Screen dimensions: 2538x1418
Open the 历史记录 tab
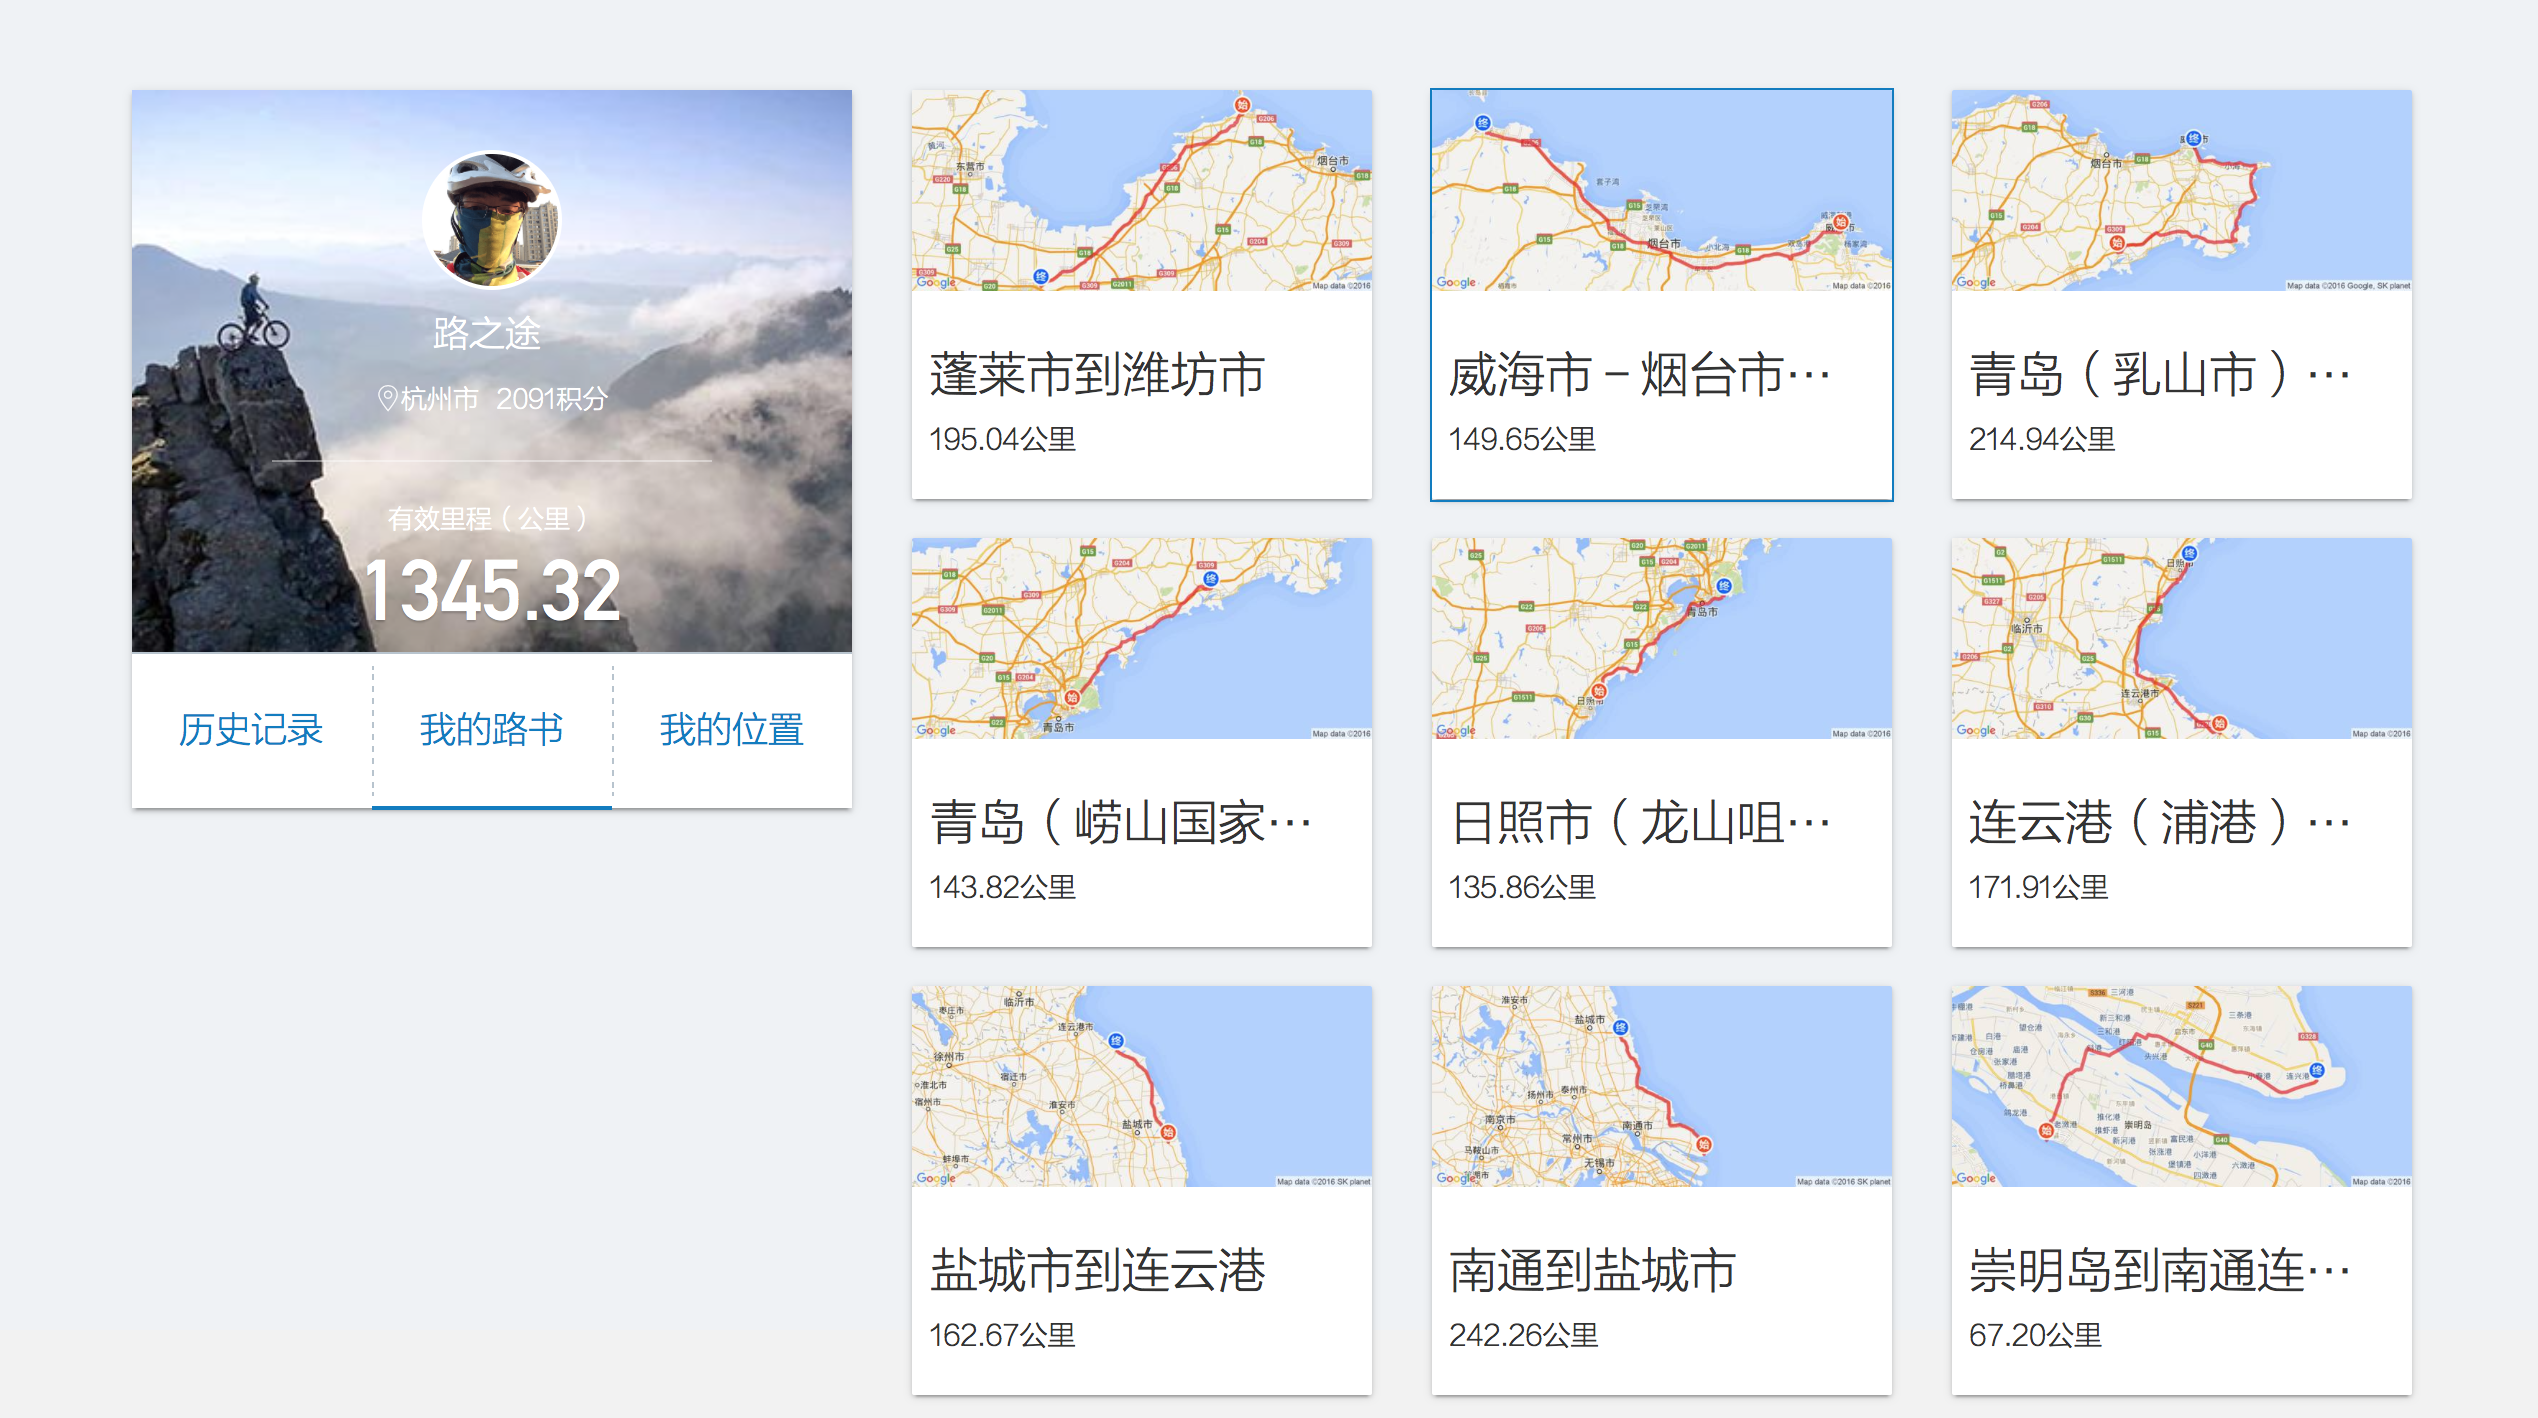click(x=251, y=730)
